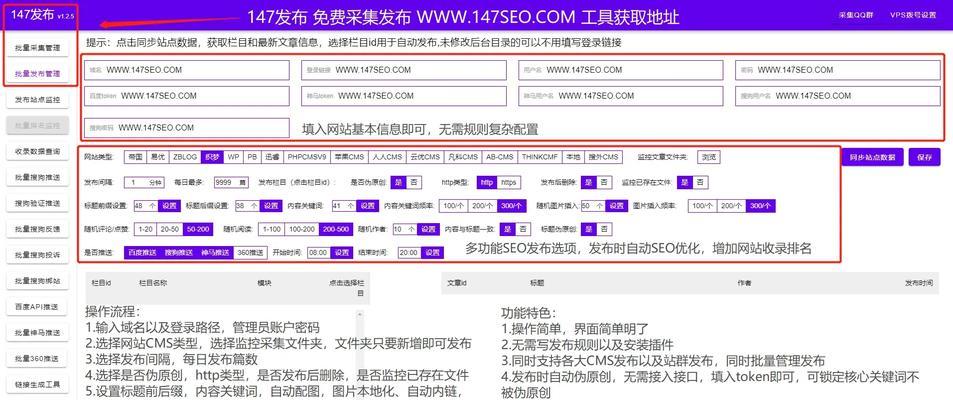Screen dimensions: 953x400
Task: Open 搜狗验证推送 in the sidebar
Action: 38,203
